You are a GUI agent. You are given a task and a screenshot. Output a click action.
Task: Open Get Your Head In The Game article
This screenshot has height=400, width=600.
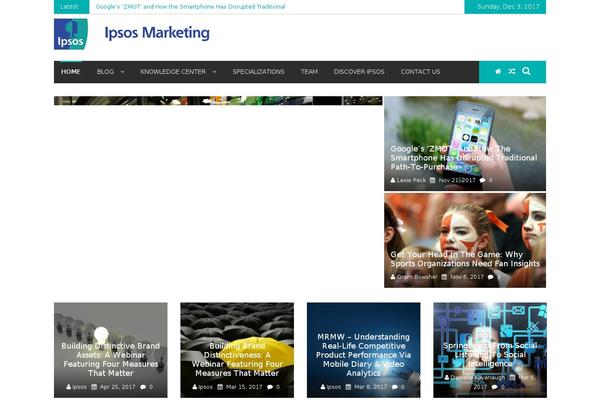tap(465, 259)
